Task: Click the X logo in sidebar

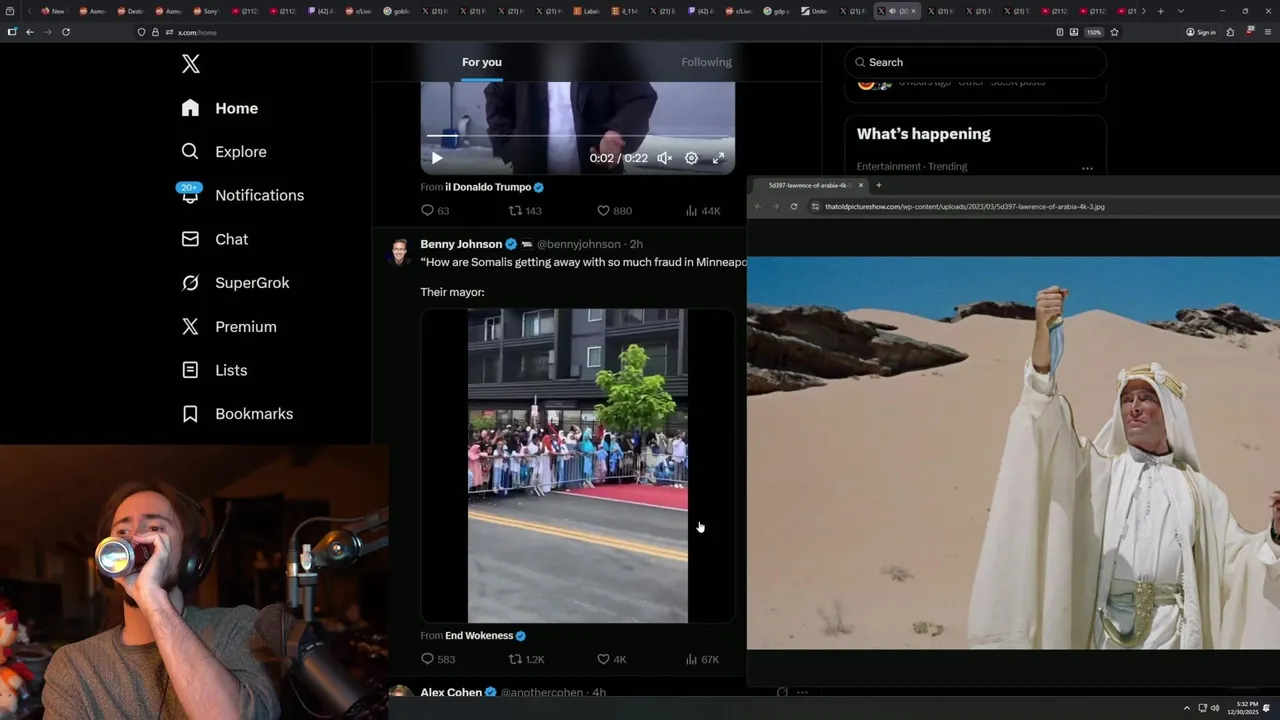Action: [191, 64]
